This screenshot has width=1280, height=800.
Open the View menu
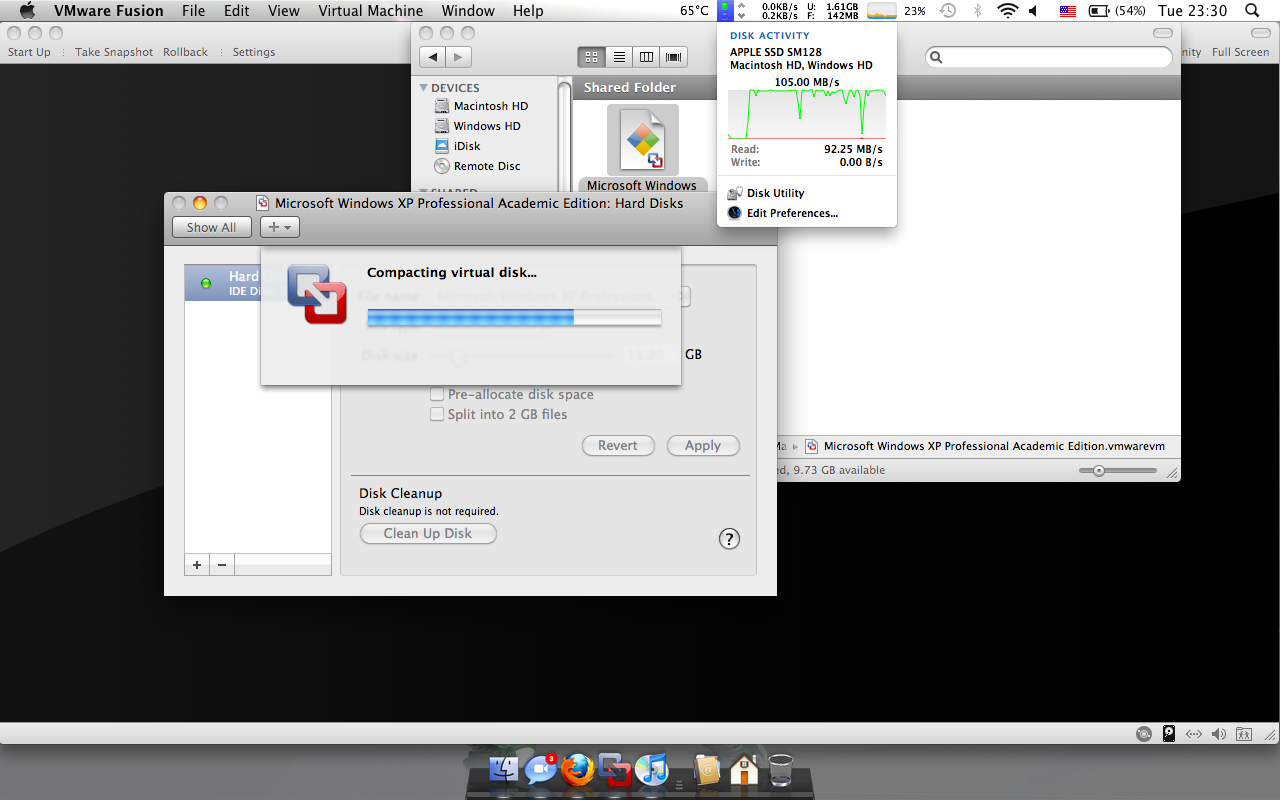(x=284, y=11)
